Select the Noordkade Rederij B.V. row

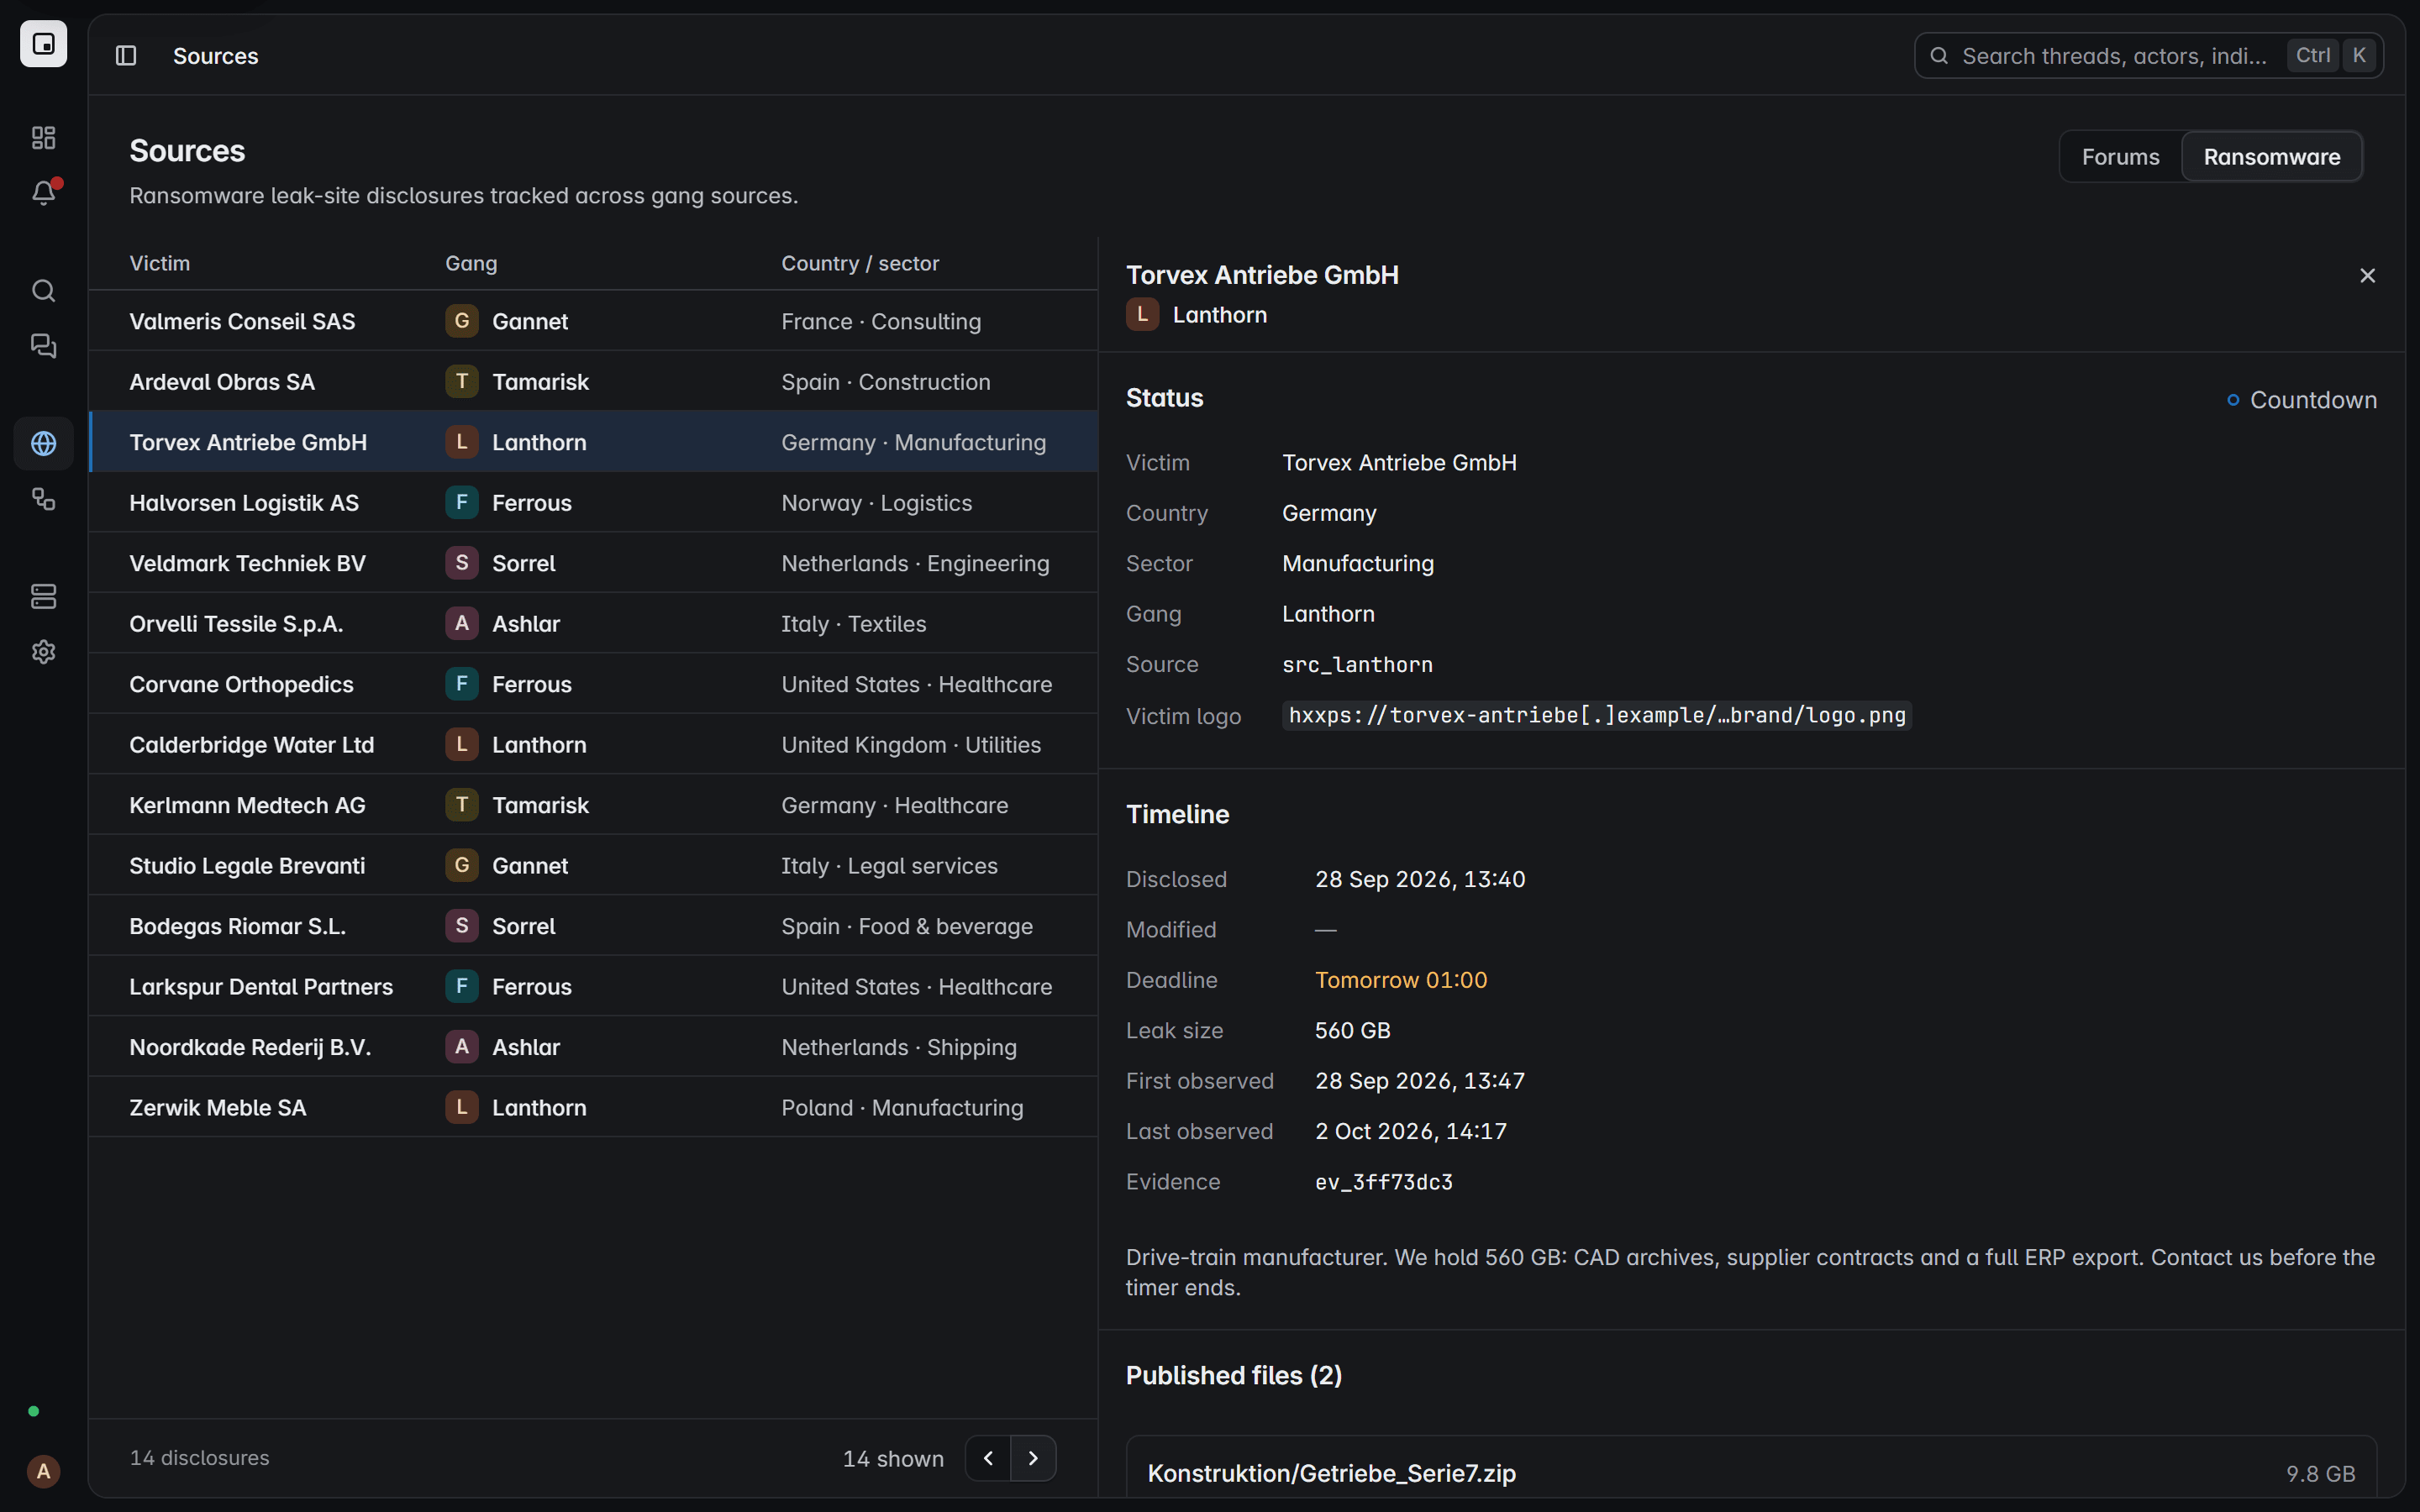593,1047
